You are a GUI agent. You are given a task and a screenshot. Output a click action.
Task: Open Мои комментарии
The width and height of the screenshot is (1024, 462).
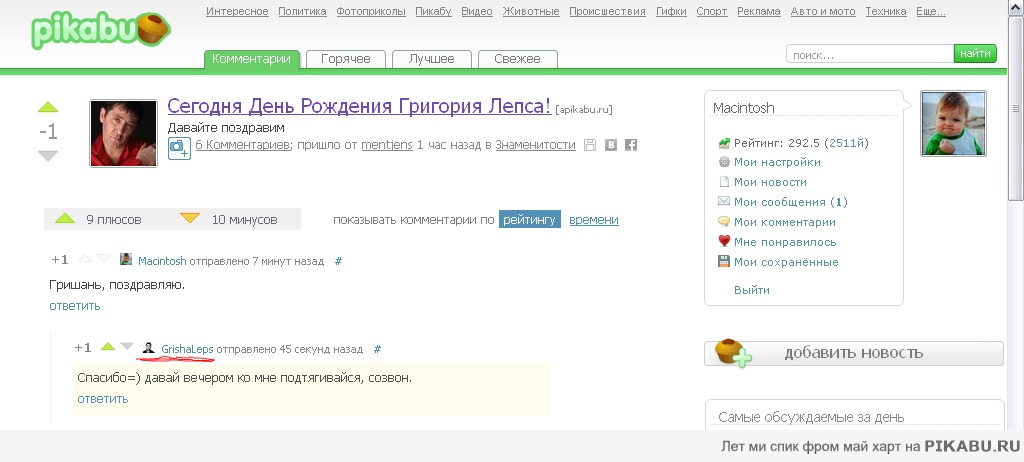coord(784,222)
